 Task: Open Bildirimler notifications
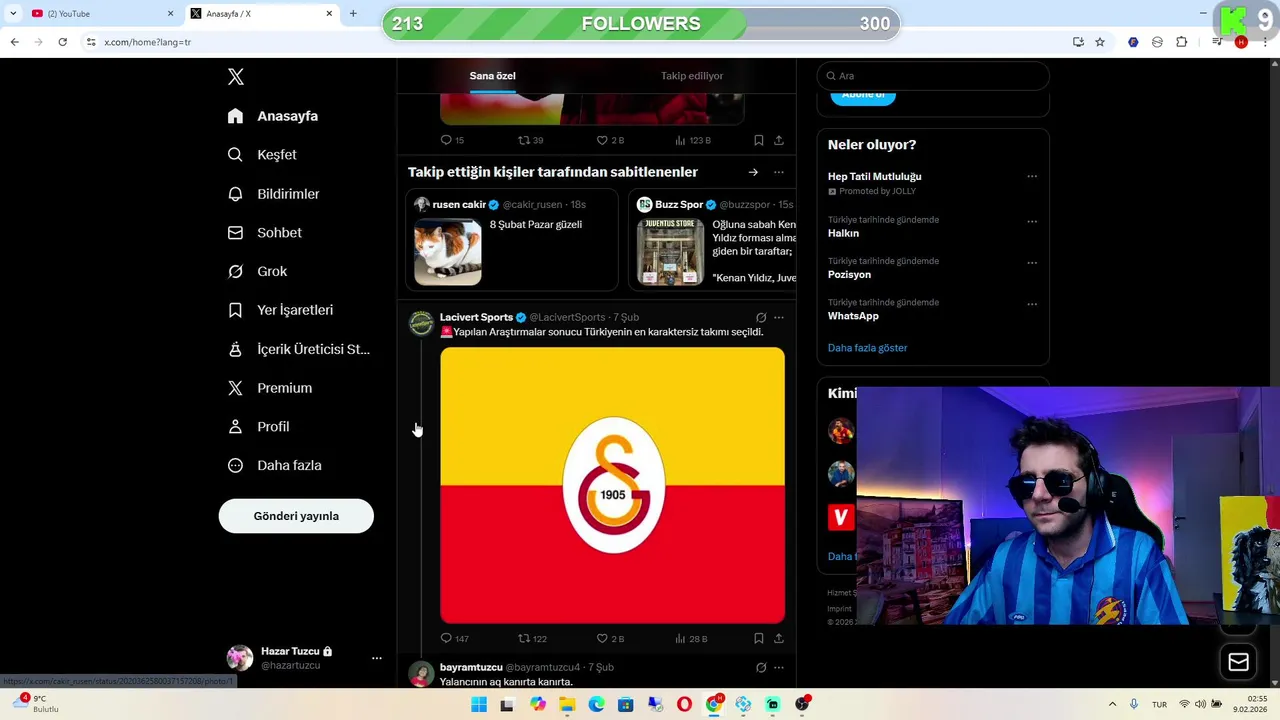(273, 194)
